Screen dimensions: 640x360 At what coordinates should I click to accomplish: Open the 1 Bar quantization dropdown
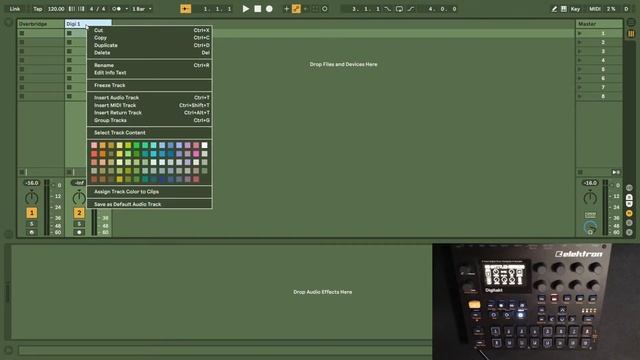pyautogui.click(x=142, y=9)
